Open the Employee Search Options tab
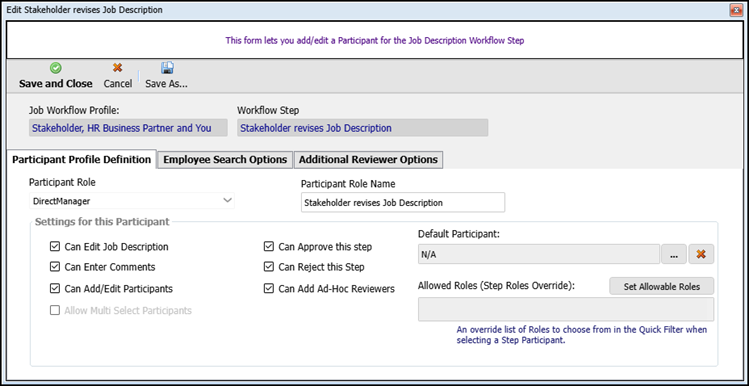This screenshot has width=749, height=386. coord(225,160)
